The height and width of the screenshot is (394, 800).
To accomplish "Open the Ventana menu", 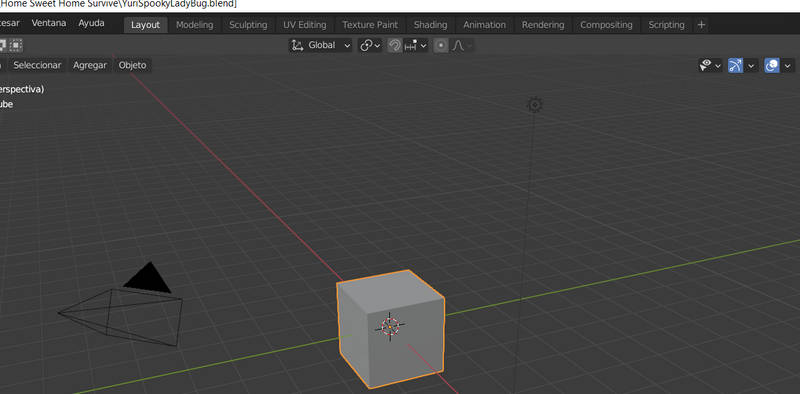I will tap(49, 23).
